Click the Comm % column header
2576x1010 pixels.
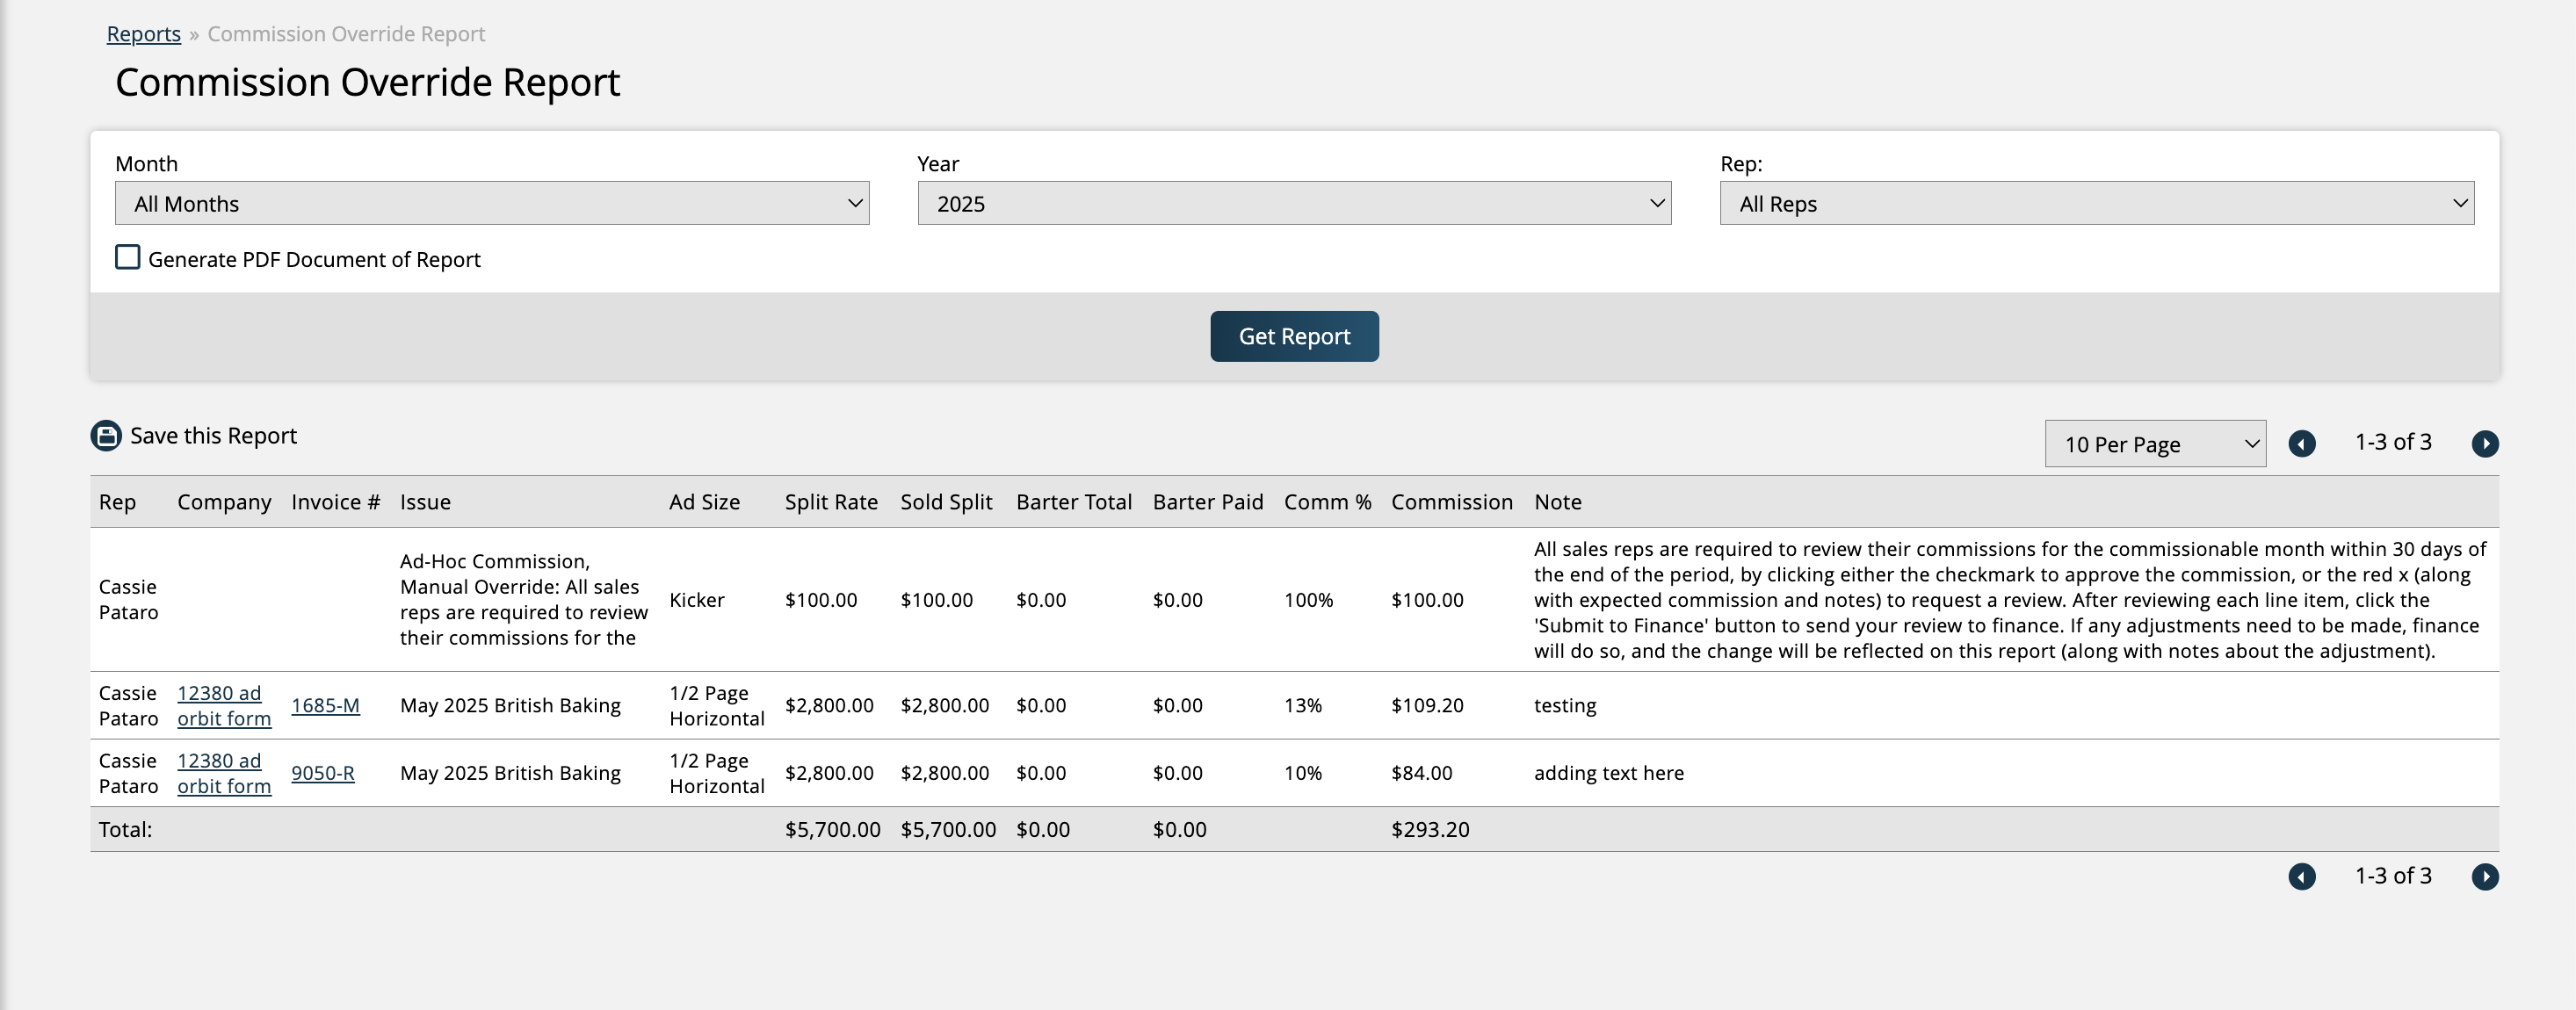click(x=1327, y=502)
